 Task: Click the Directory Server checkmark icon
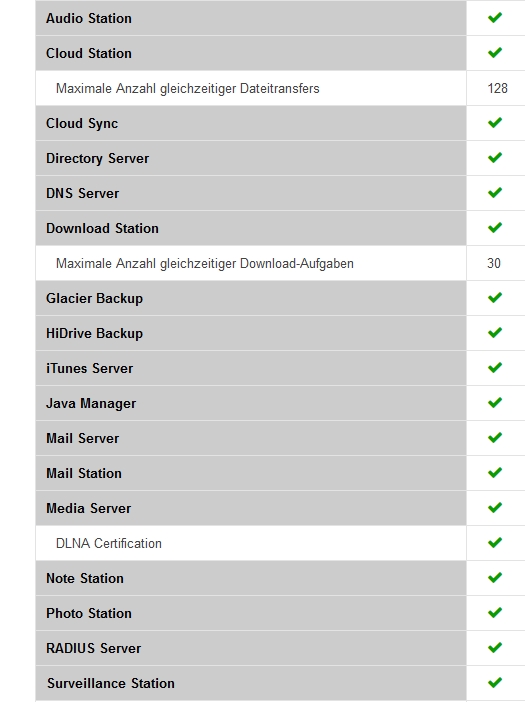point(495,157)
